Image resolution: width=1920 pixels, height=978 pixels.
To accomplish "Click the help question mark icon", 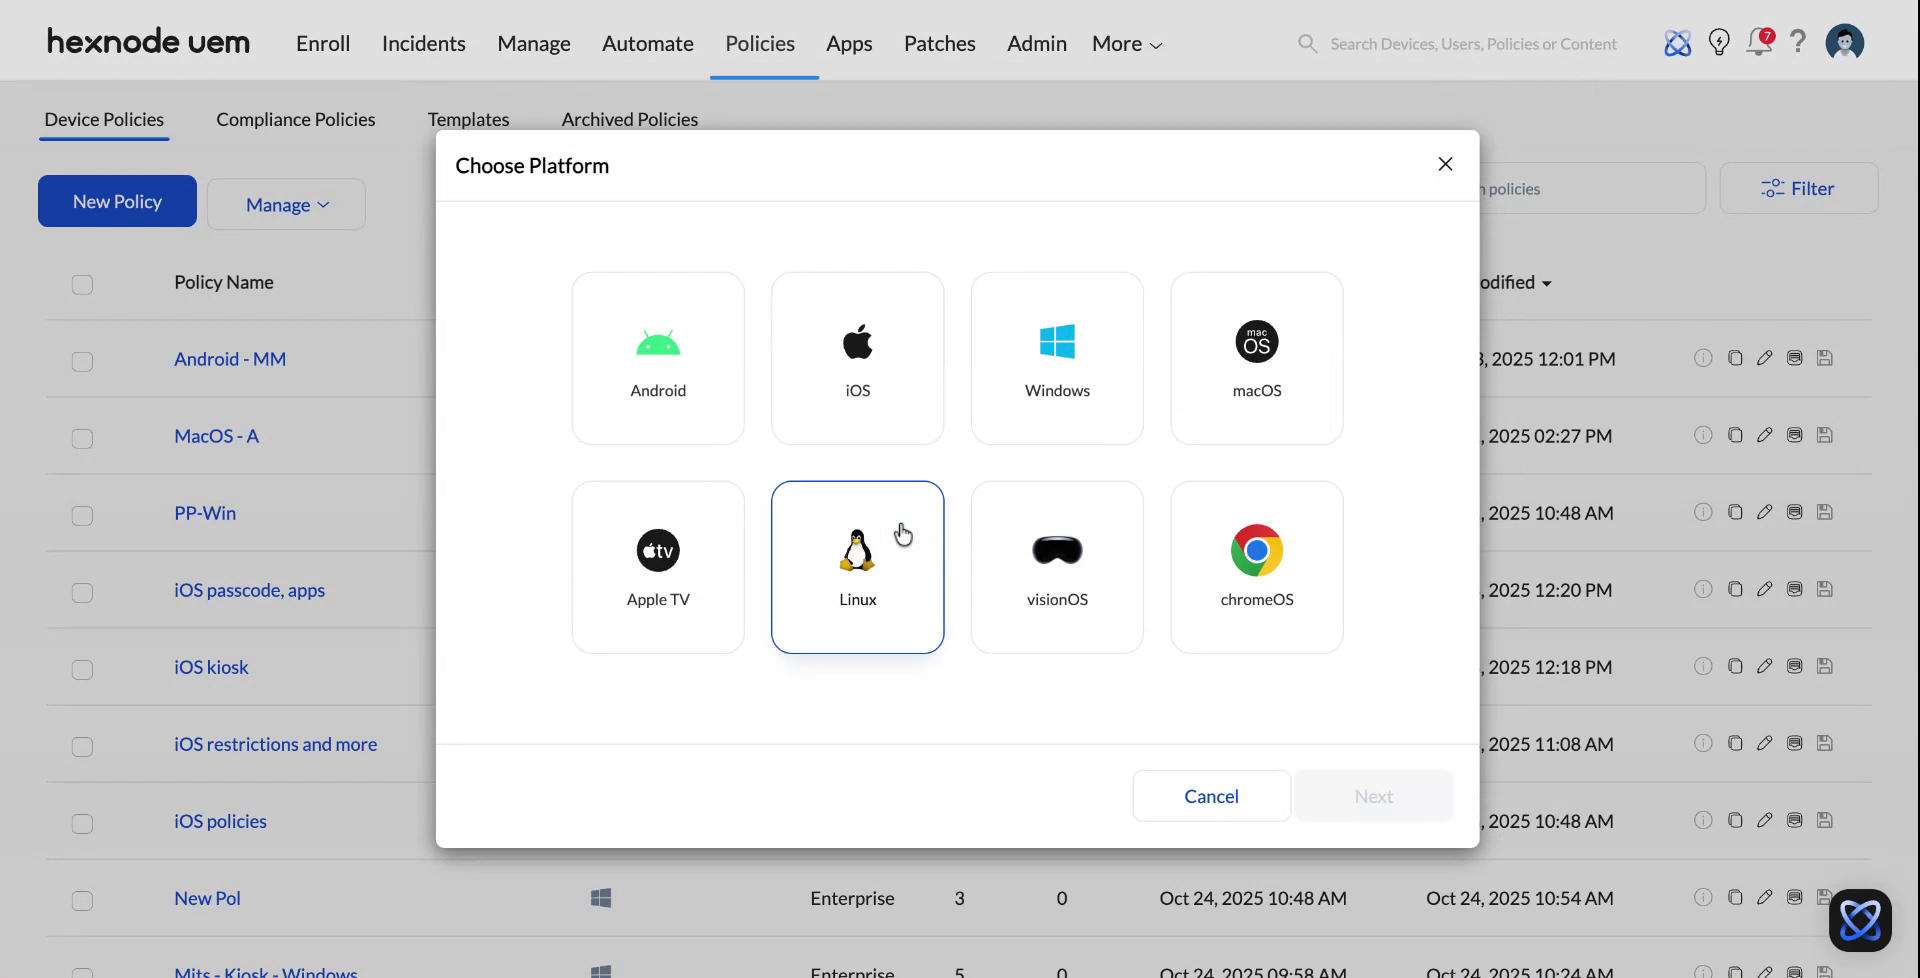I will coord(1798,43).
